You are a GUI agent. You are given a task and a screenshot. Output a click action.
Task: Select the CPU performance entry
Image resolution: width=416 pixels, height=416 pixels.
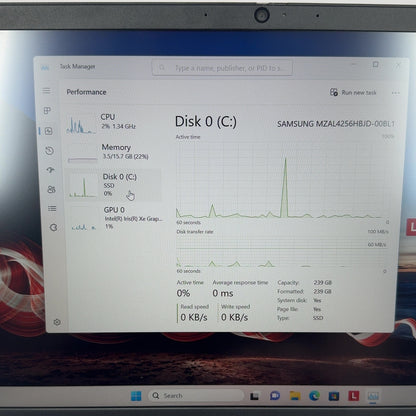pos(113,123)
